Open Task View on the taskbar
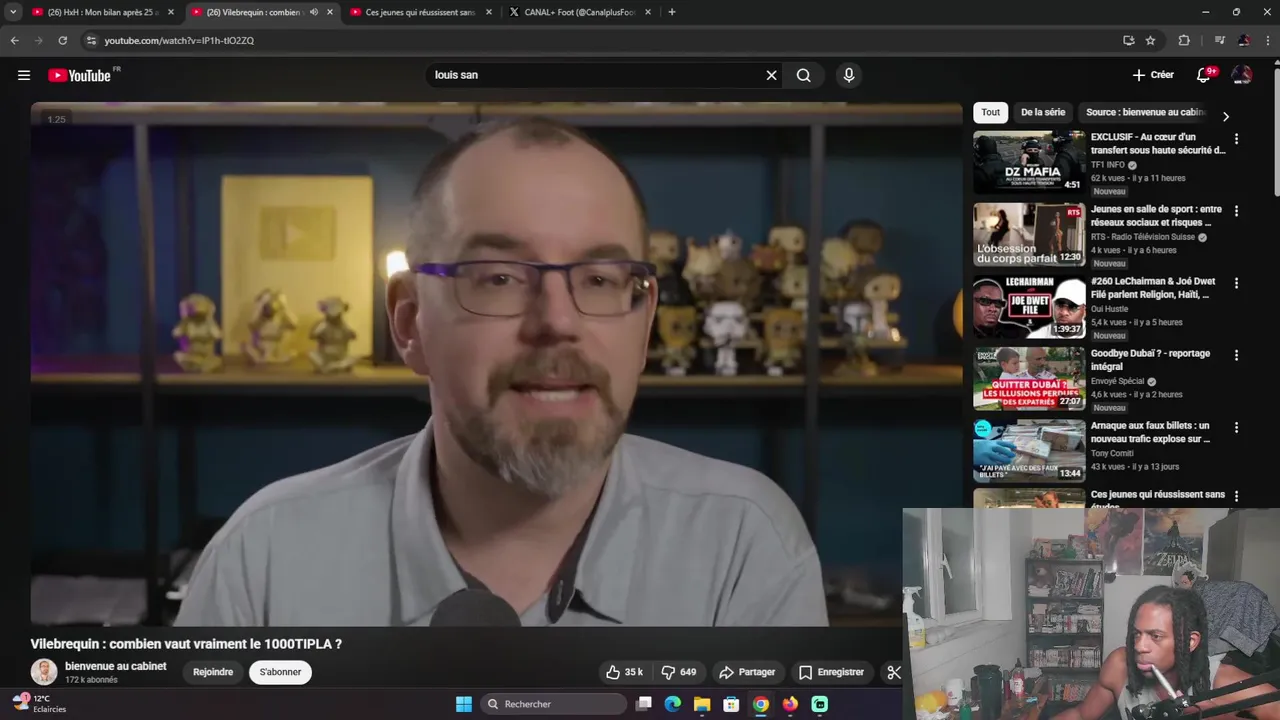Image resolution: width=1280 pixels, height=720 pixels. 644,704
